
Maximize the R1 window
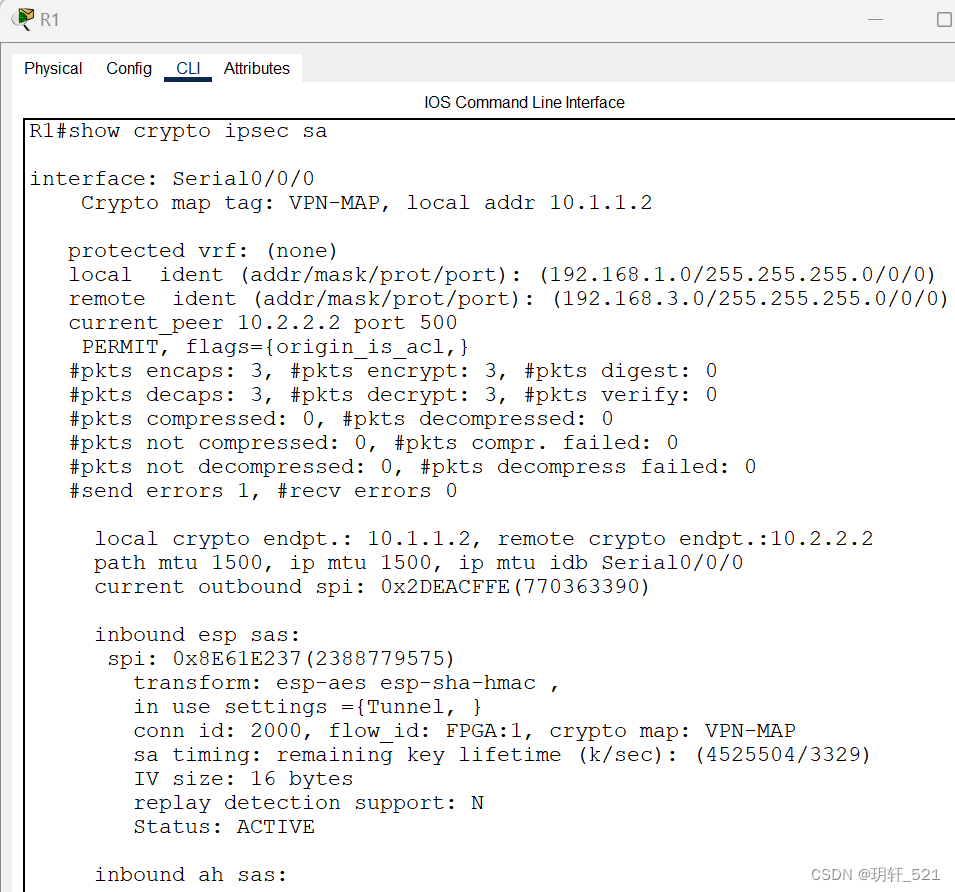pyautogui.click(x=943, y=19)
